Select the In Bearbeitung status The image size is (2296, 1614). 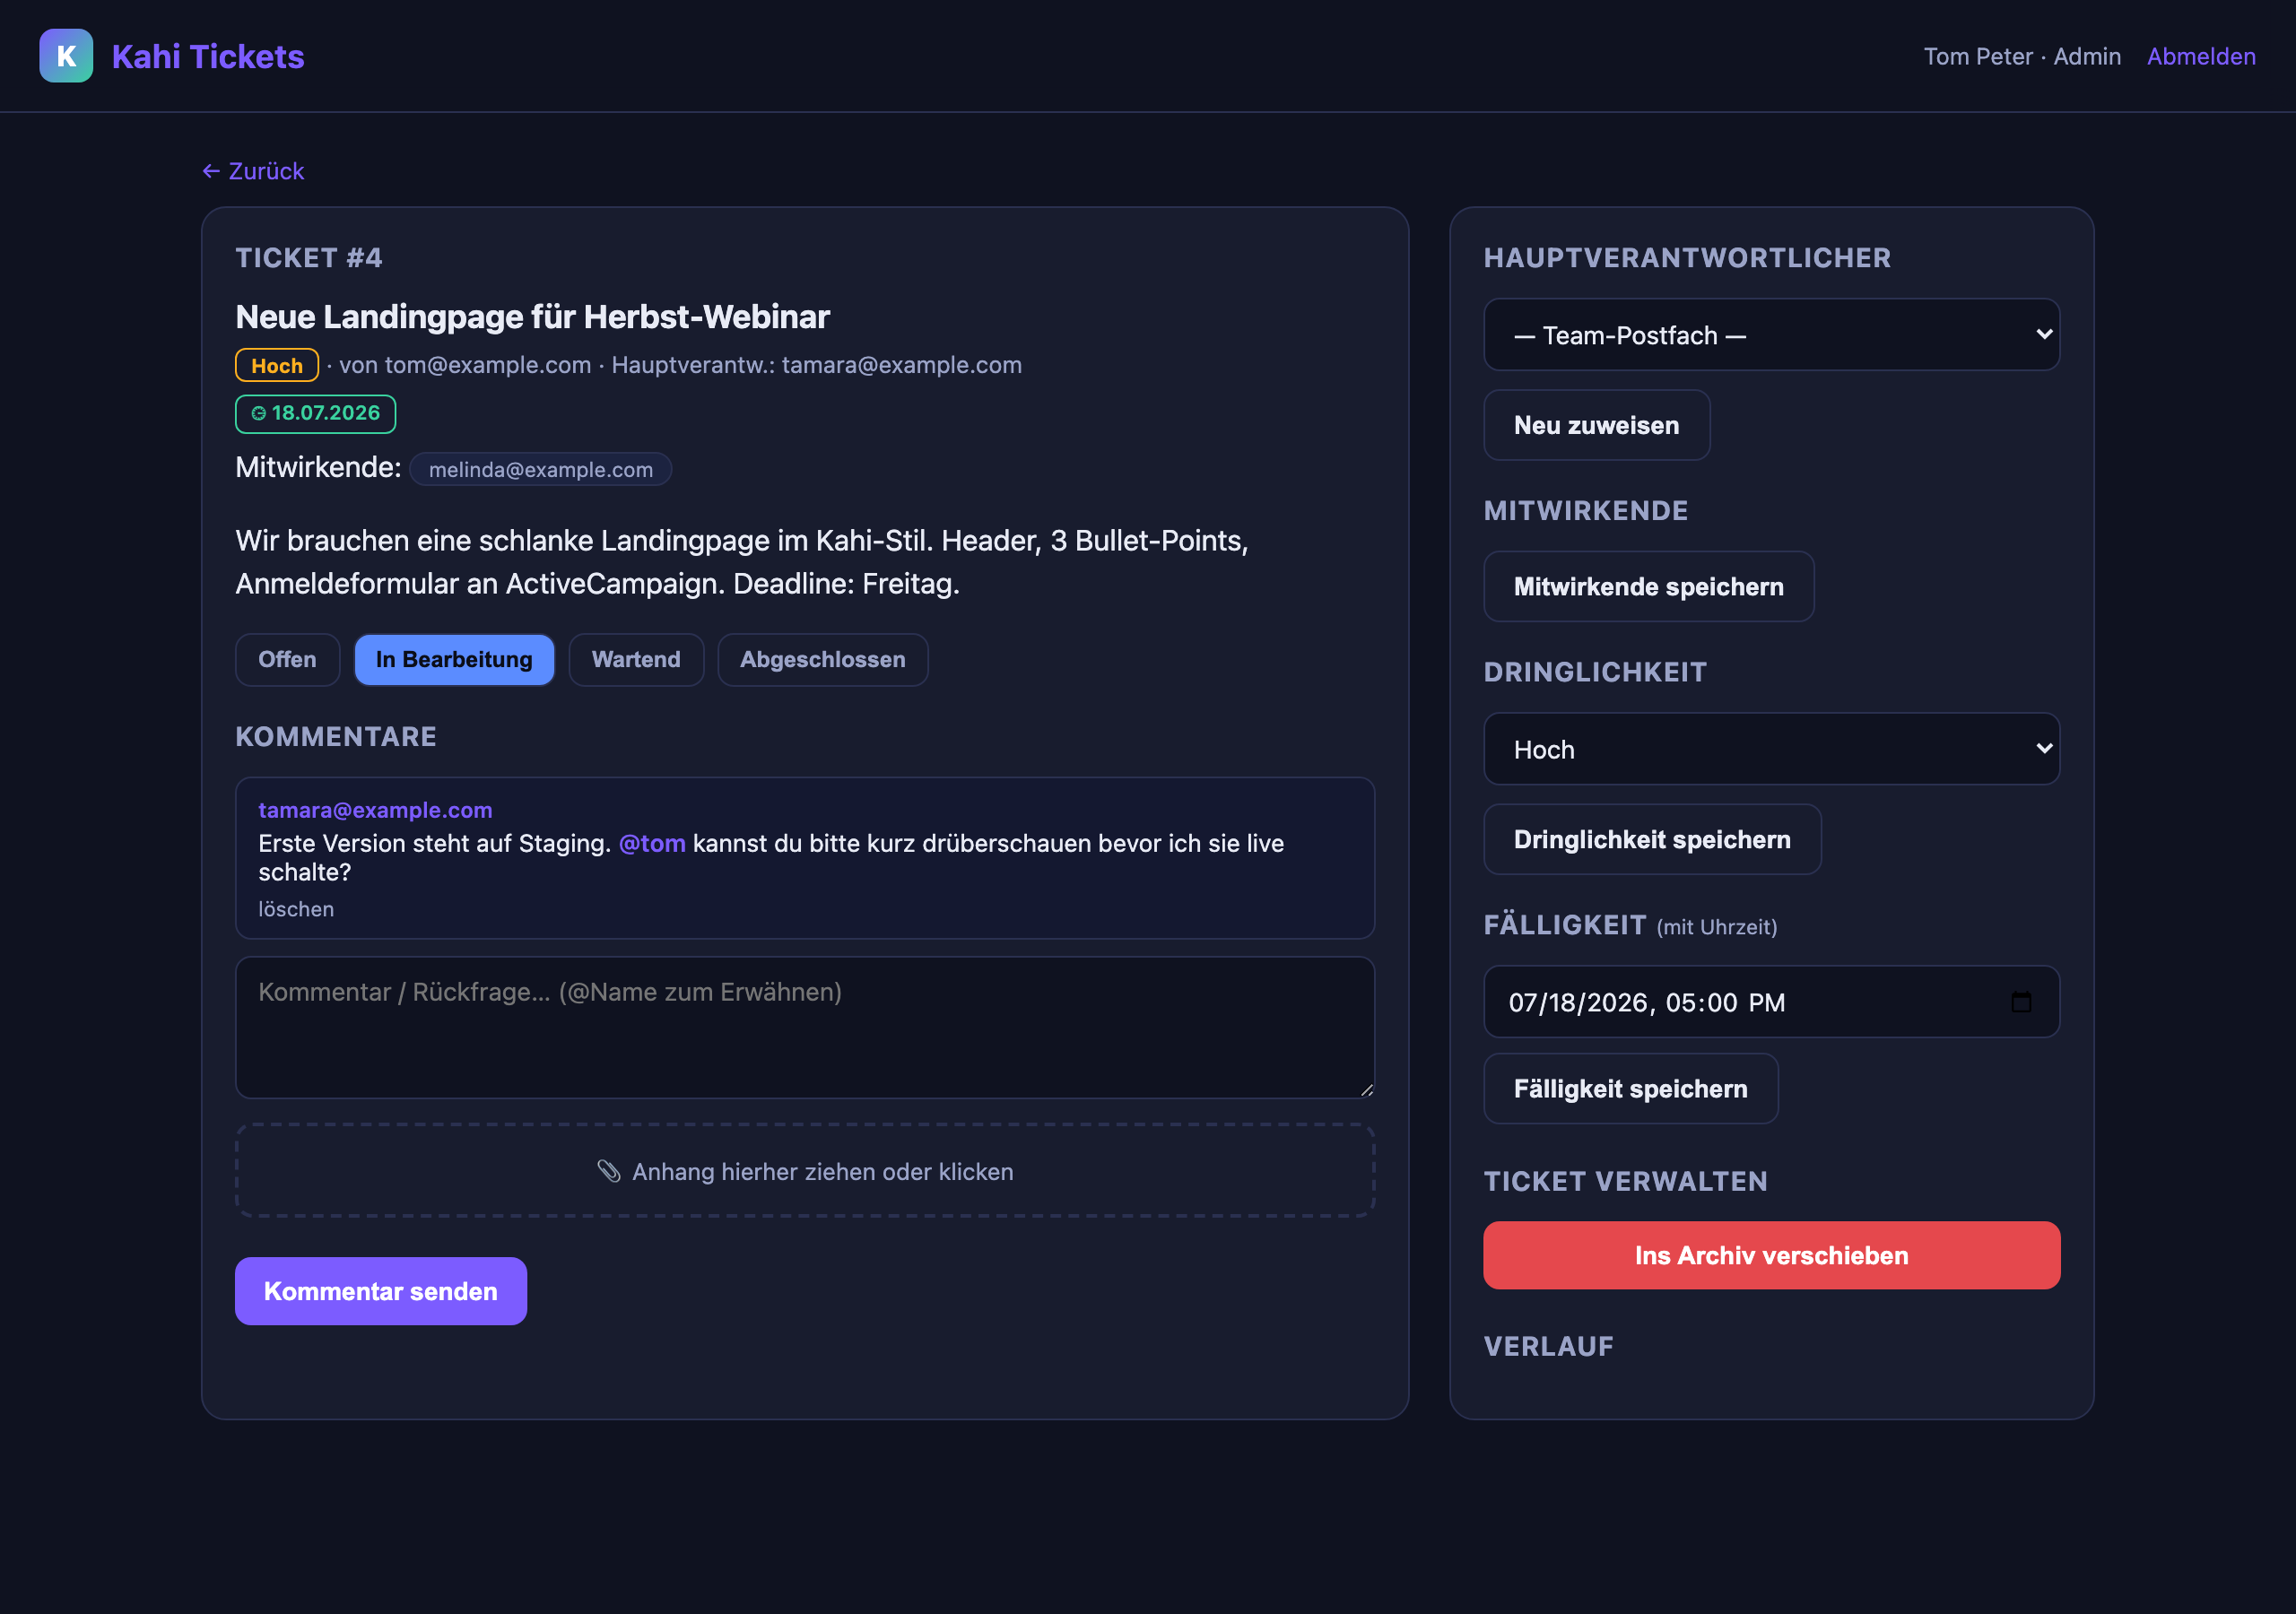tap(454, 660)
